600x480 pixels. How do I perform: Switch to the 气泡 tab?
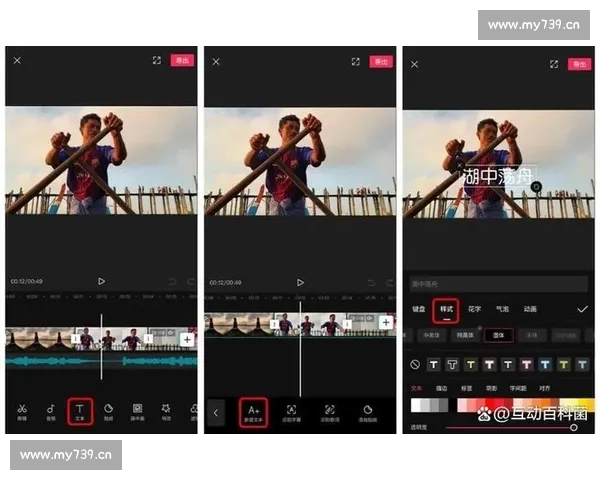[502, 309]
